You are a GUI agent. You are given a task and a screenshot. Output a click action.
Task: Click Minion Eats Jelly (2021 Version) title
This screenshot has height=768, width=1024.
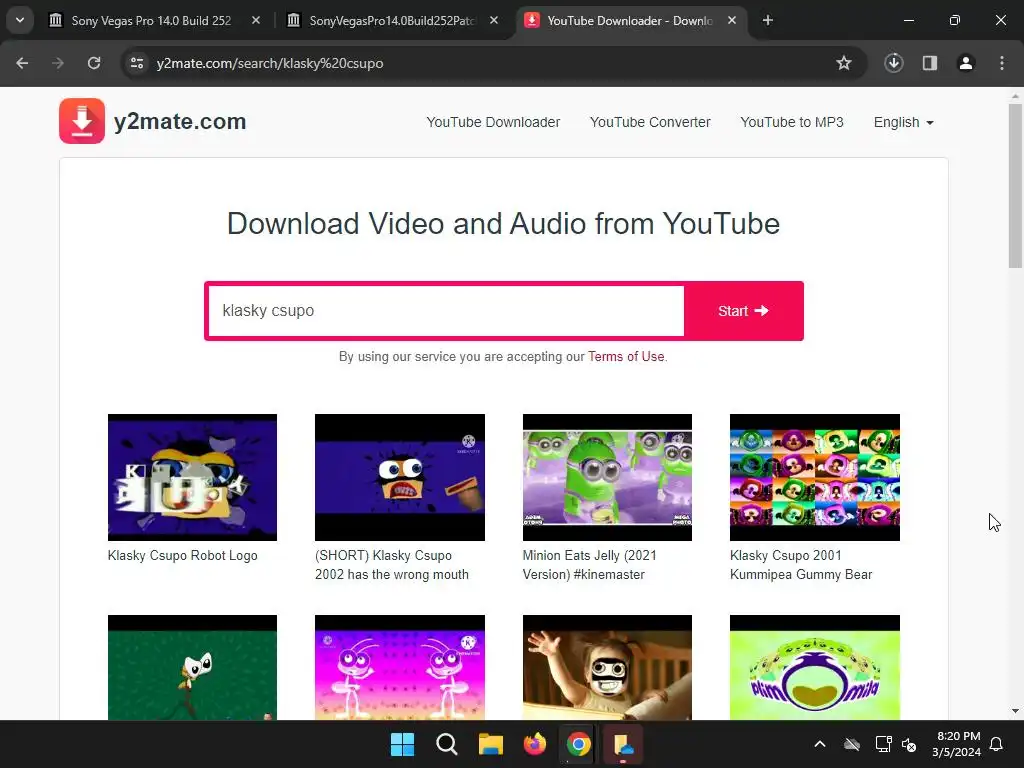click(x=589, y=565)
